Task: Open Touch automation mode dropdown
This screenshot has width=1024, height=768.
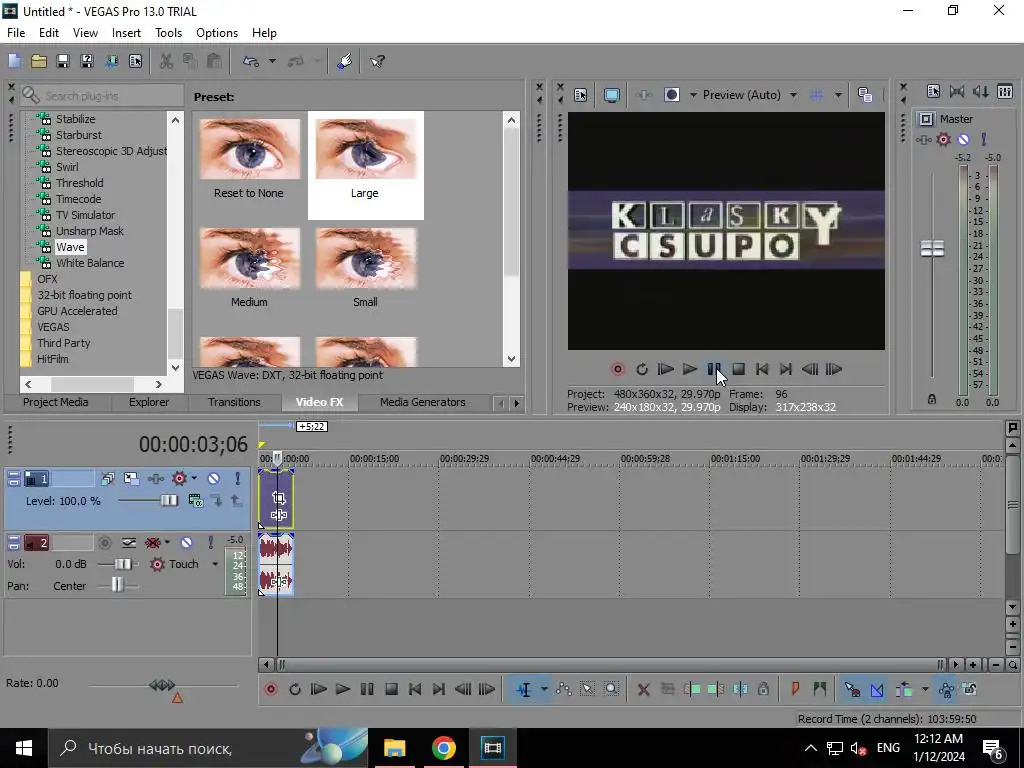Action: click(215, 564)
